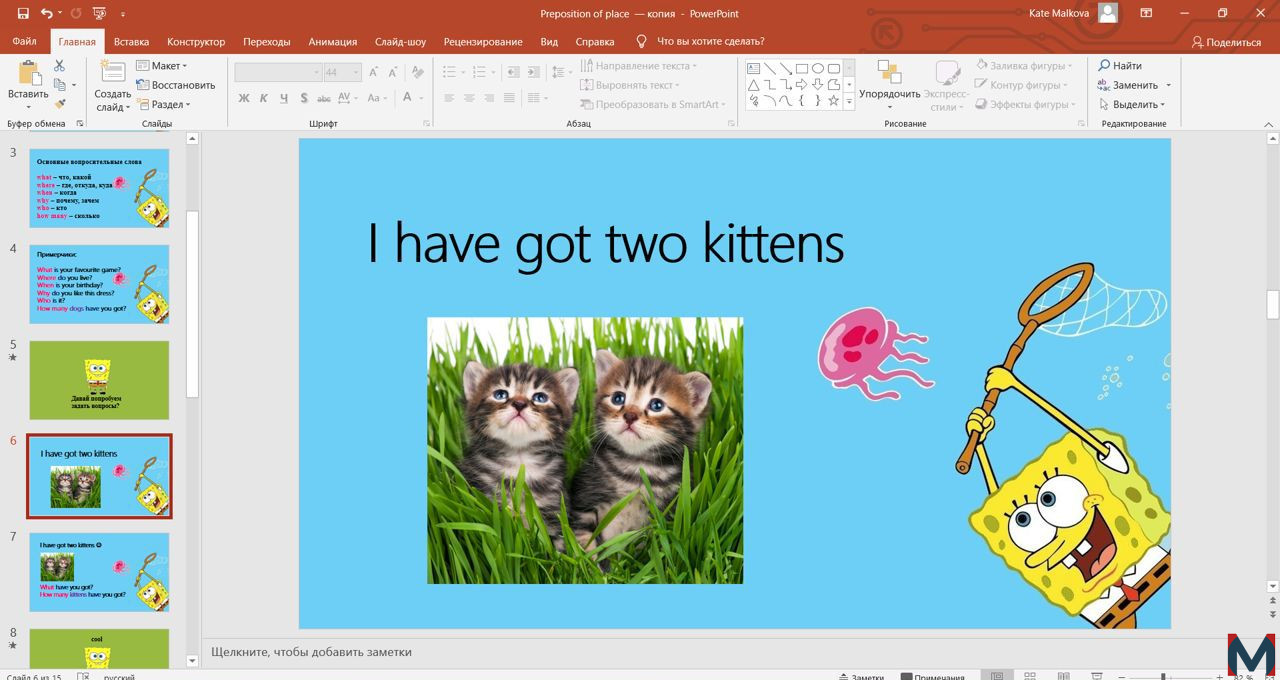The height and width of the screenshot is (680, 1280).
Task: Click the Восстановить reset button
Action: point(175,85)
